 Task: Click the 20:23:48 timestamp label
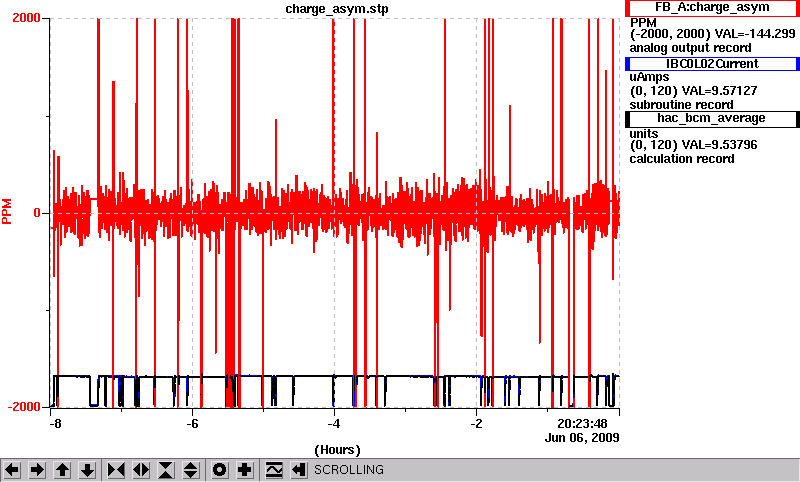[x=582, y=424]
